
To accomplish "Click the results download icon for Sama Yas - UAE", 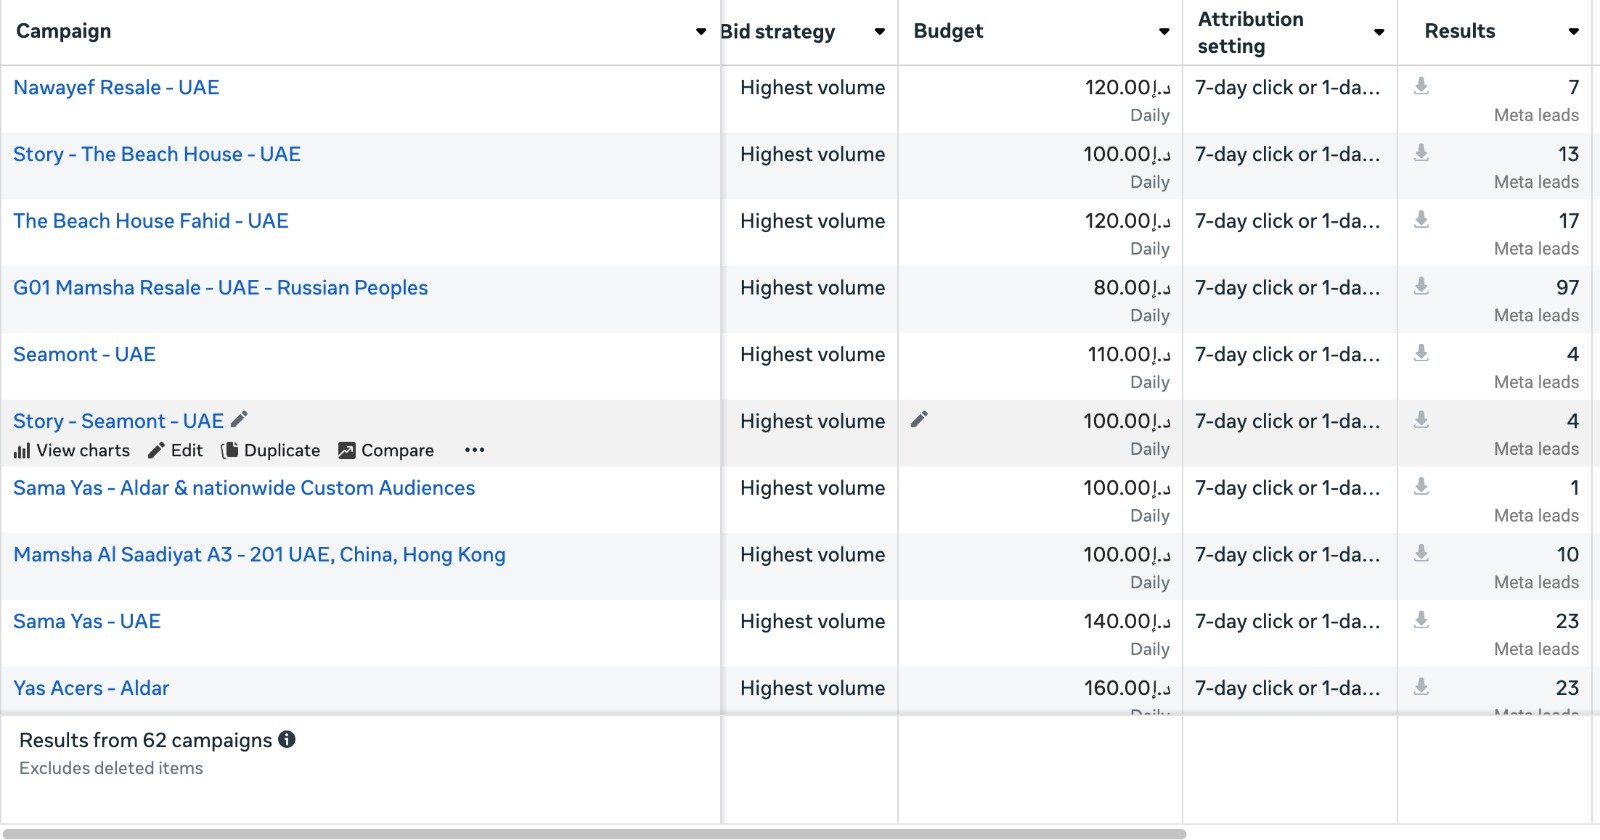I will [1421, 620].
